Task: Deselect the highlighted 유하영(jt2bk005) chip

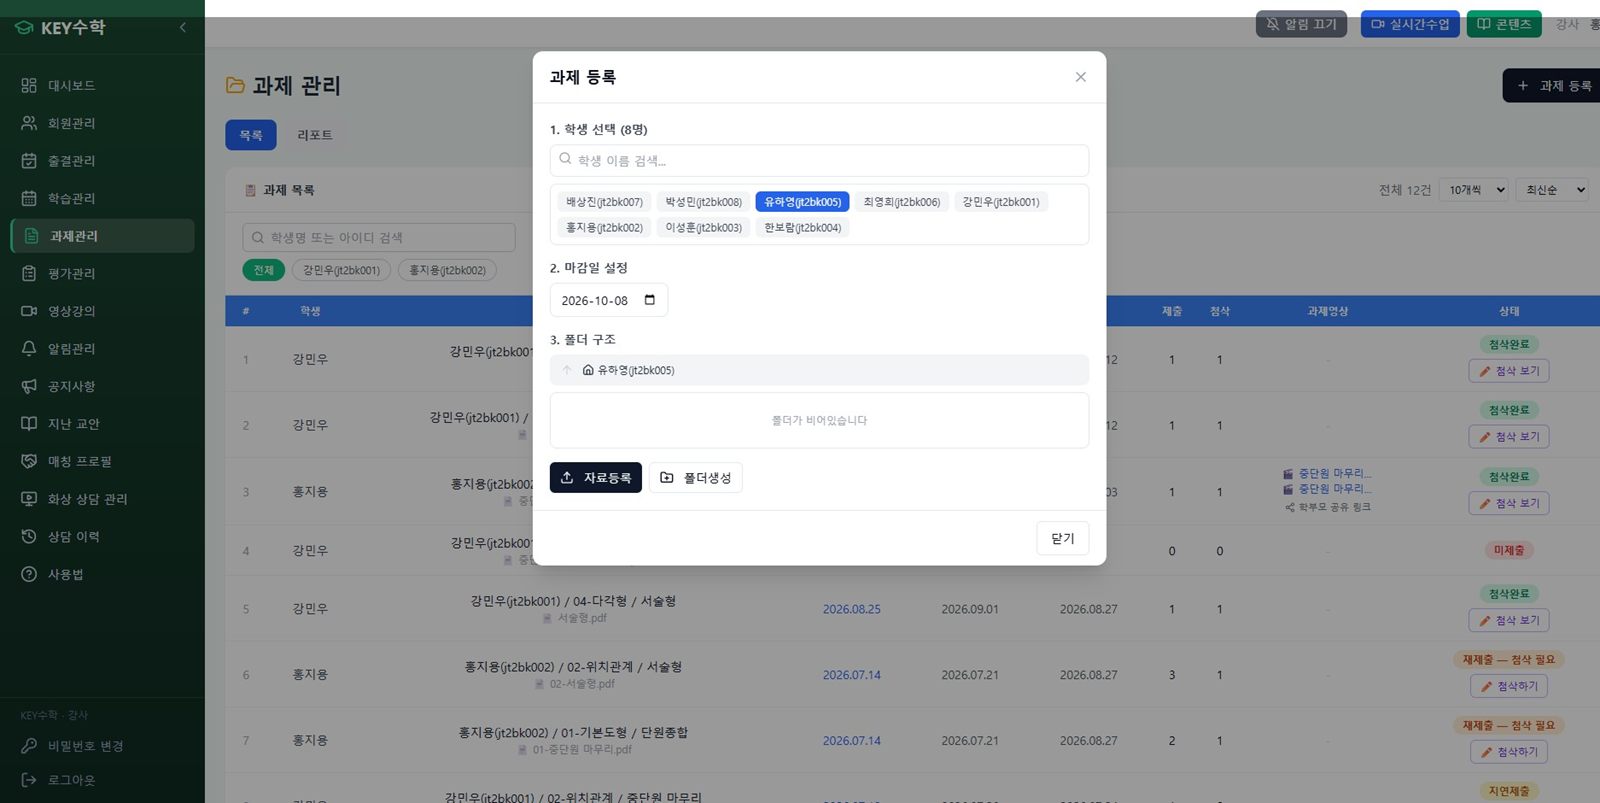Action: 803,202
